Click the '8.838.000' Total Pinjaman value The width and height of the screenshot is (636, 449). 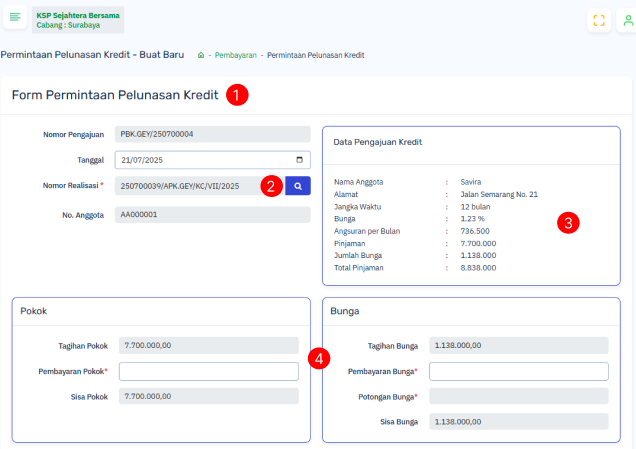pyautogui.click(x=478, y=268)
